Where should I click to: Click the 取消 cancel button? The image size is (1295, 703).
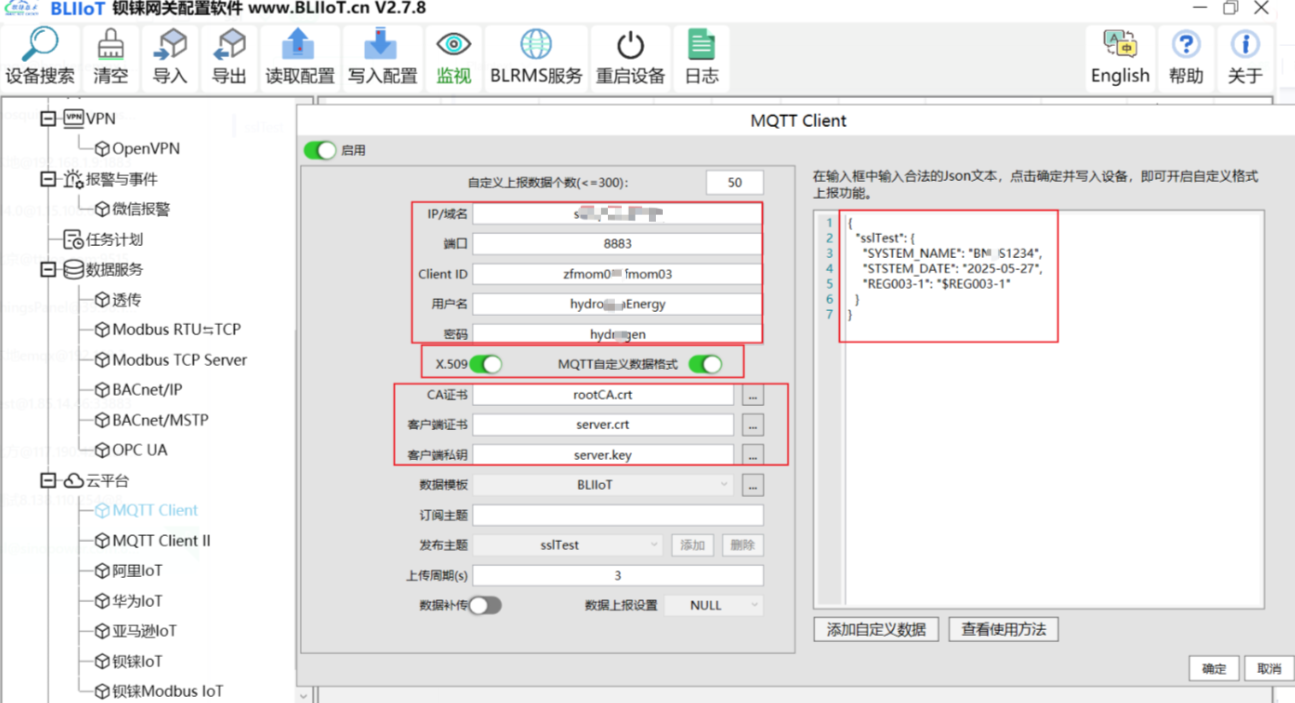tap(1269, 669)
